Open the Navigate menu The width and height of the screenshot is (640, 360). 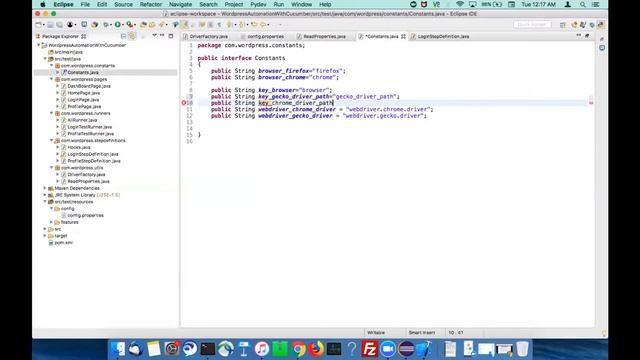point(180,4)
